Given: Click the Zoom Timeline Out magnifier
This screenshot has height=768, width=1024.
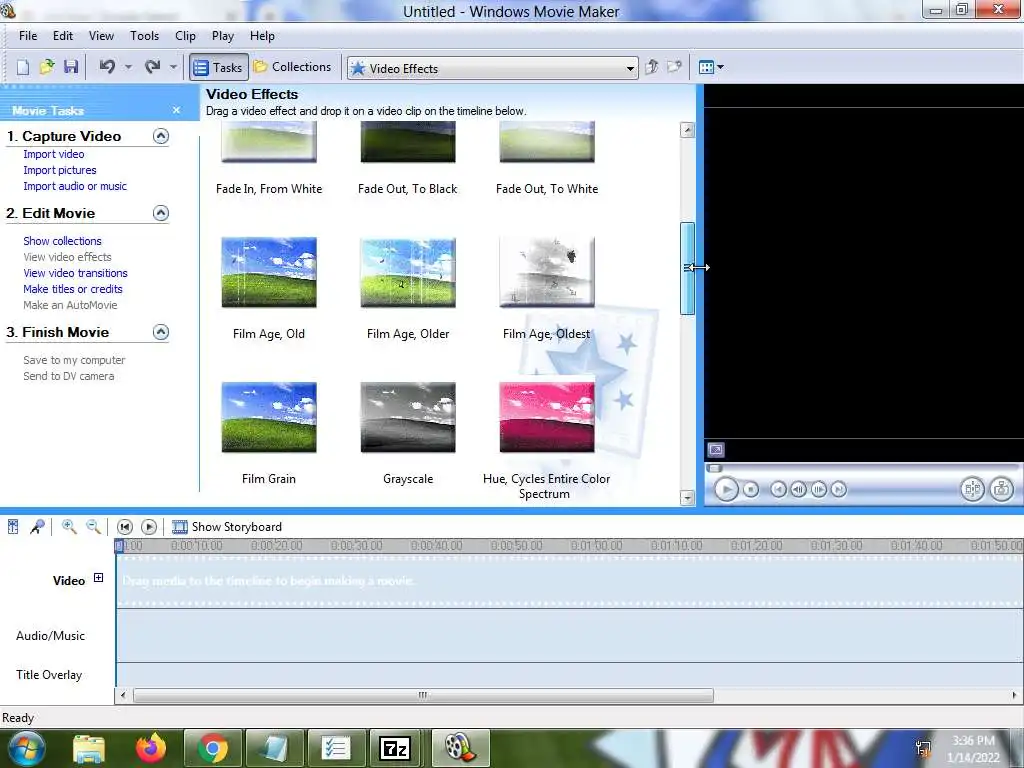Looking at the screenshot, I should pos(93,526).
